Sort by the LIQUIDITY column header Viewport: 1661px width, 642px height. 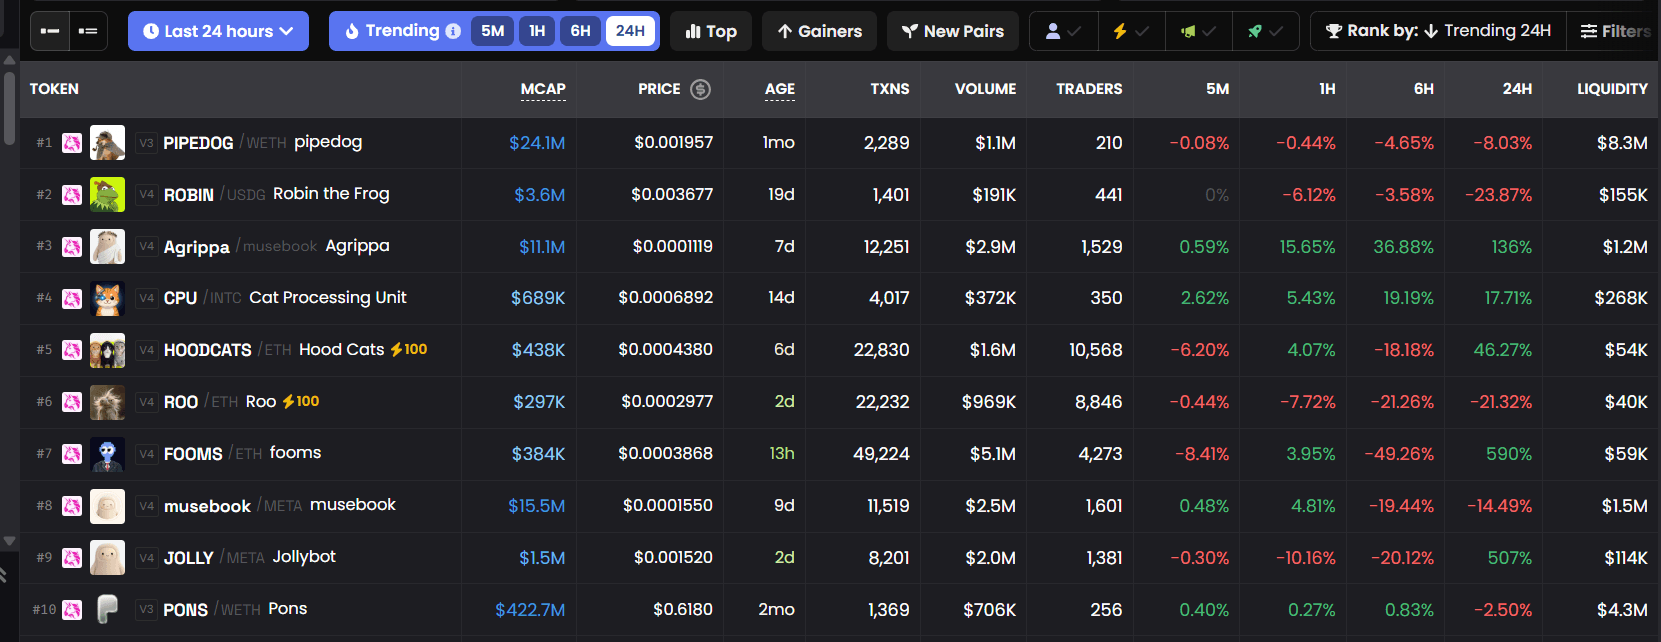(1612, 89)
